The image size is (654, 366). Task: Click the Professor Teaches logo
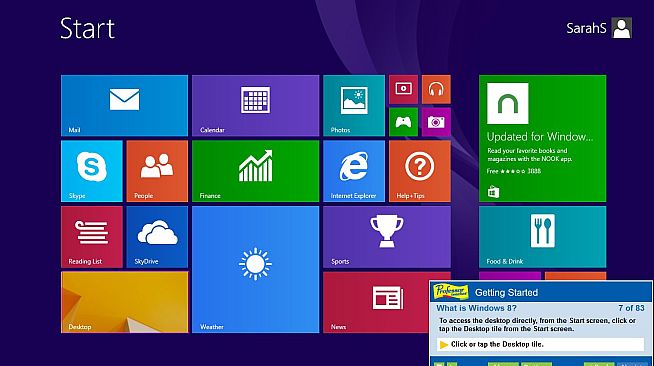pos(451,291)
